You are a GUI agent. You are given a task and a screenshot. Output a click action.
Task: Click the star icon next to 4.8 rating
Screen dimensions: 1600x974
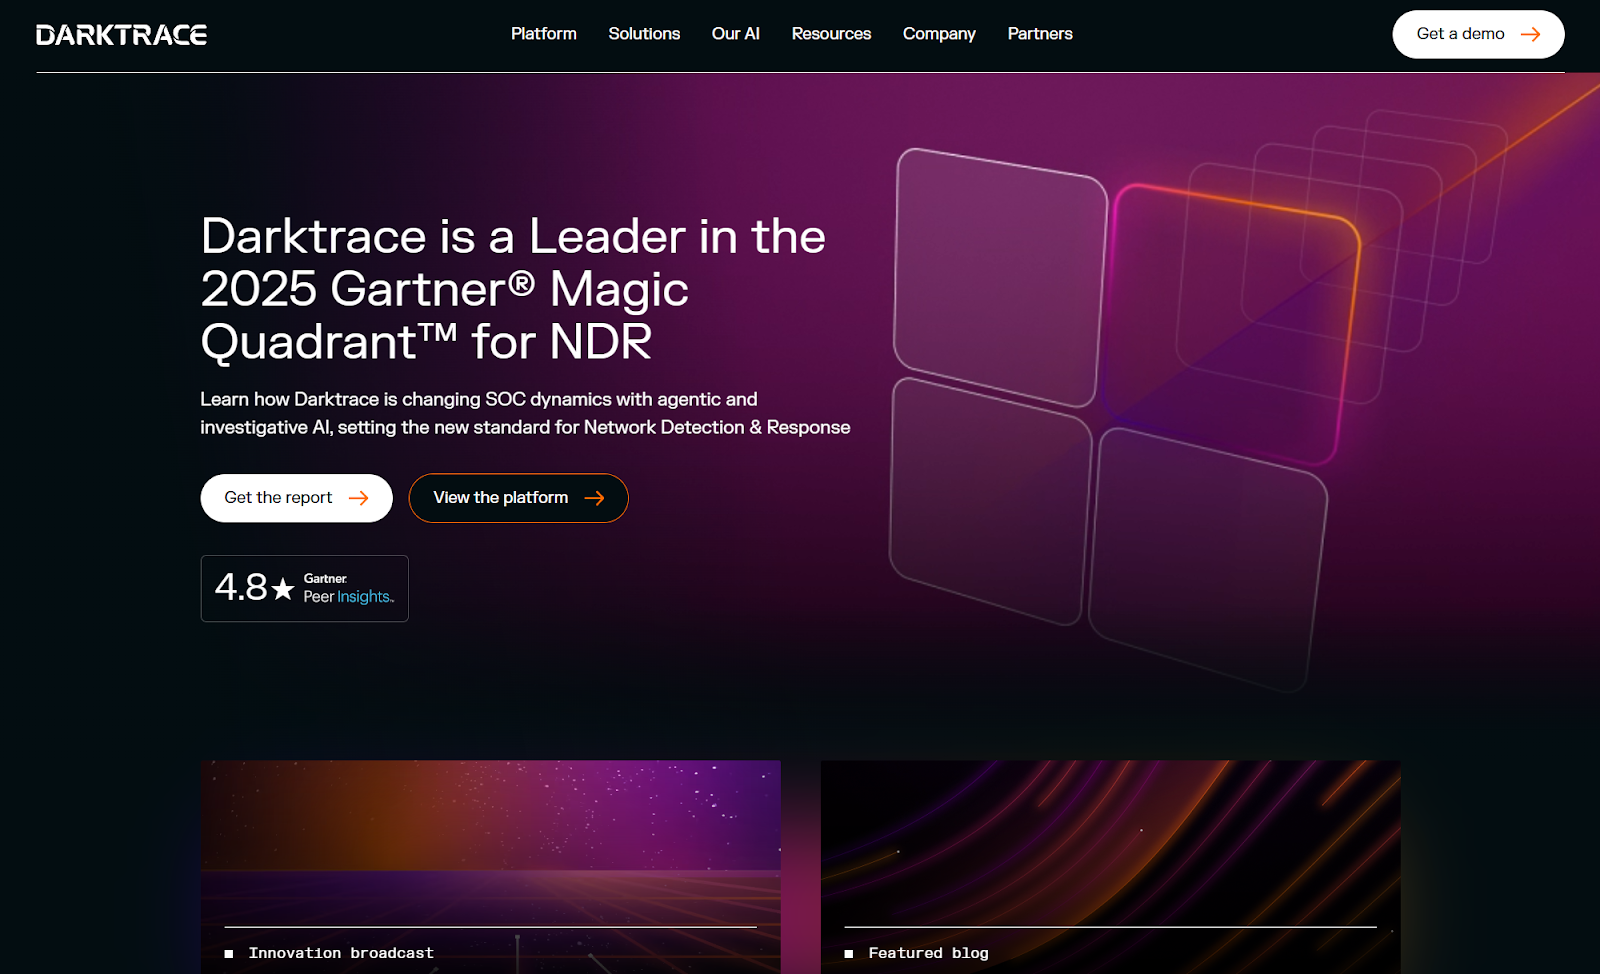[283, 589]
